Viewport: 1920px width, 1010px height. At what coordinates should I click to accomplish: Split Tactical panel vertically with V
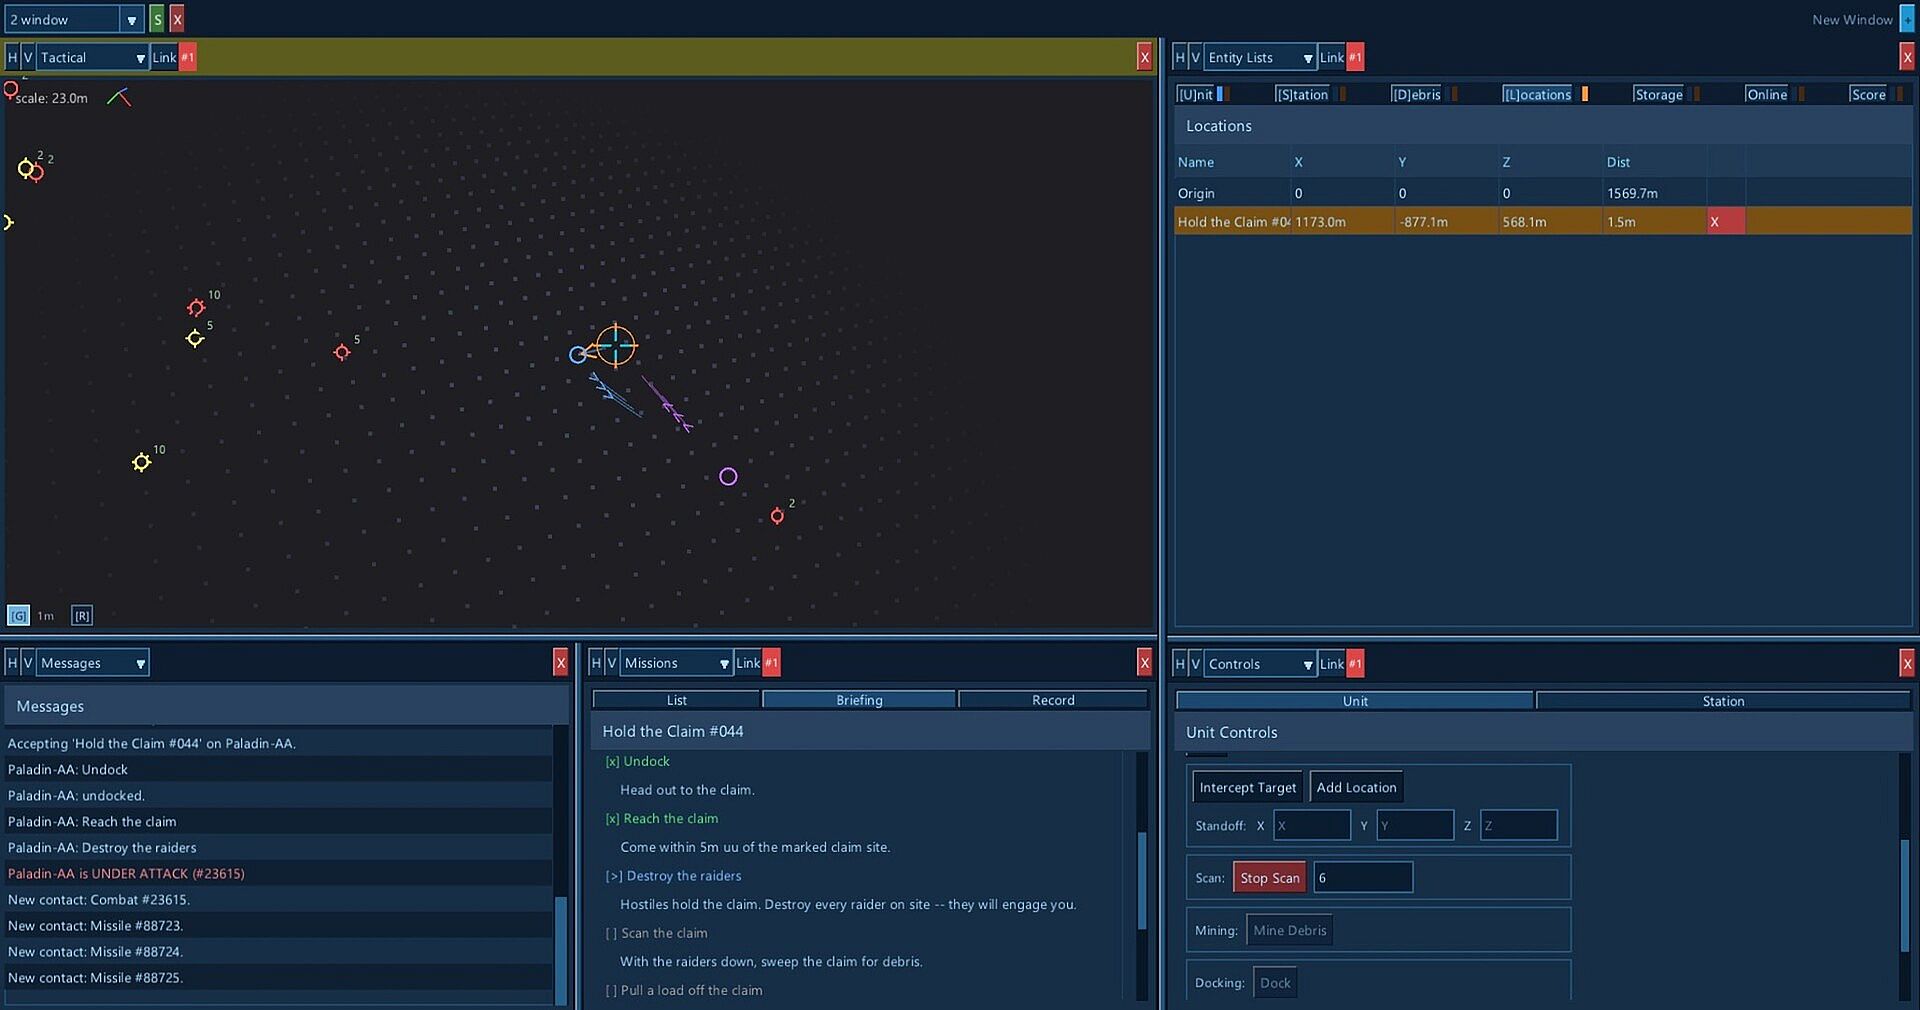(28, 57)
